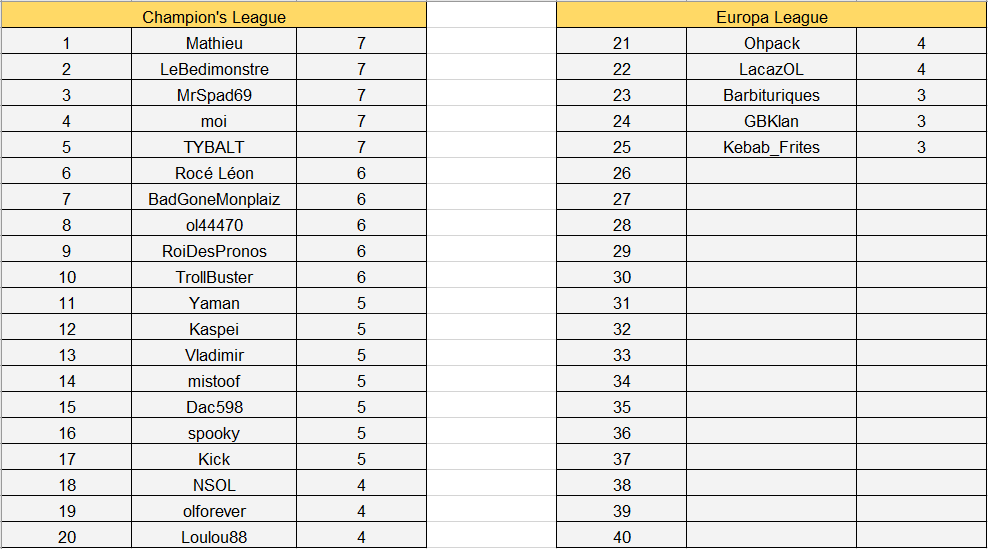Select the TYBALT name cell
This screenshot has height=549, width=988.
click(x=214, y=147)
